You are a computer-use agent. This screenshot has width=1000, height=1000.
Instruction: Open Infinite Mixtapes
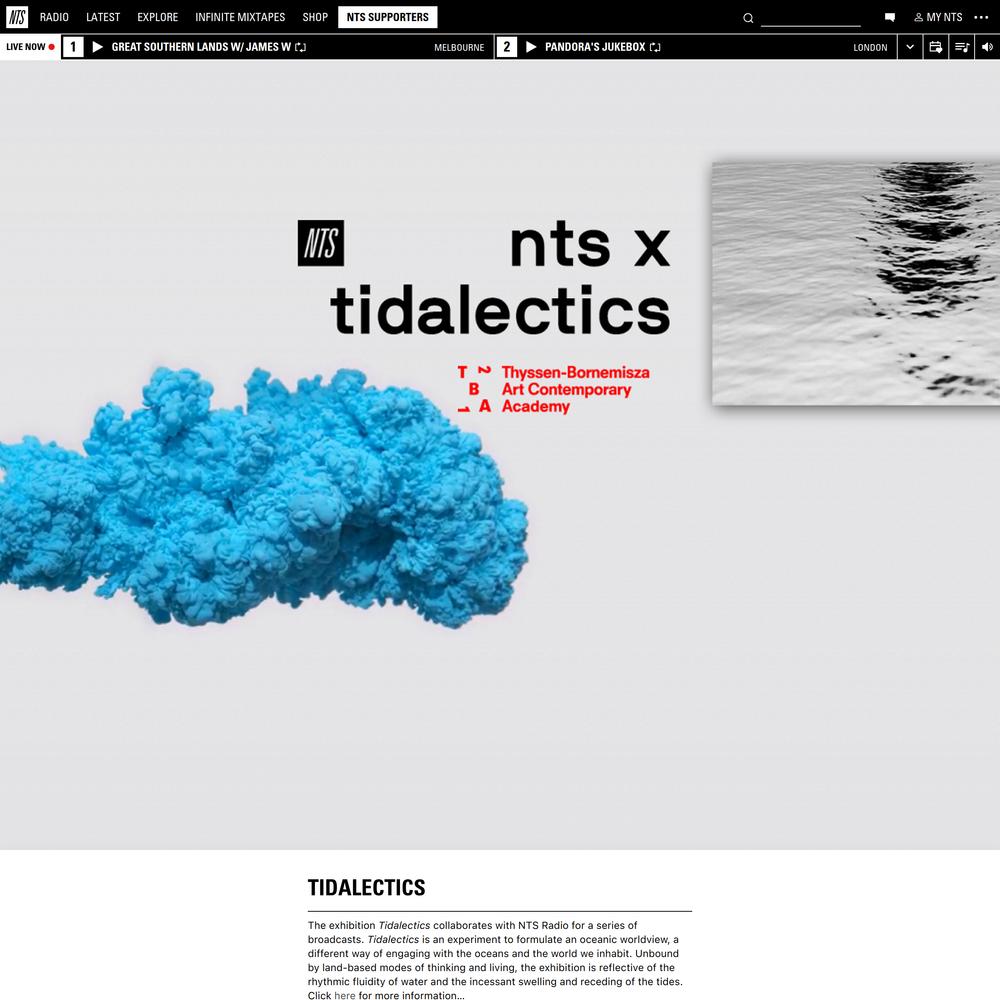240,17
